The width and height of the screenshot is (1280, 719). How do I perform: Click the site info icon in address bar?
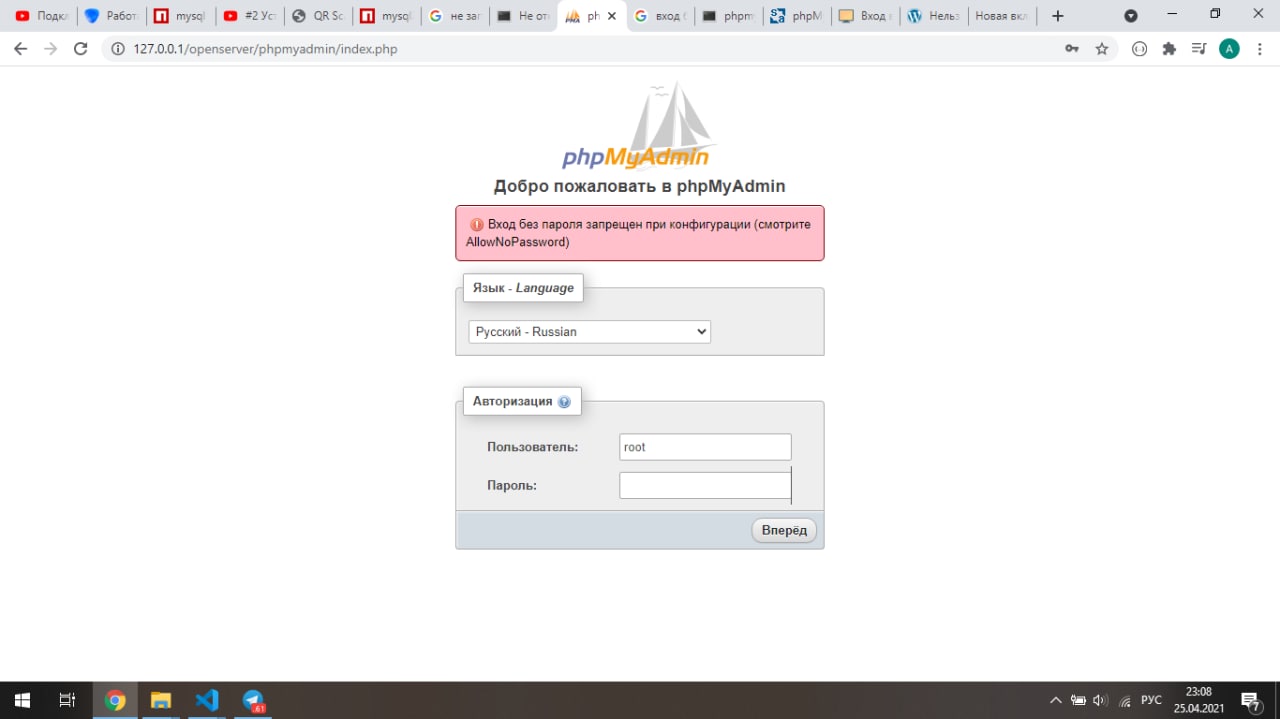click(x=117, y=48)
